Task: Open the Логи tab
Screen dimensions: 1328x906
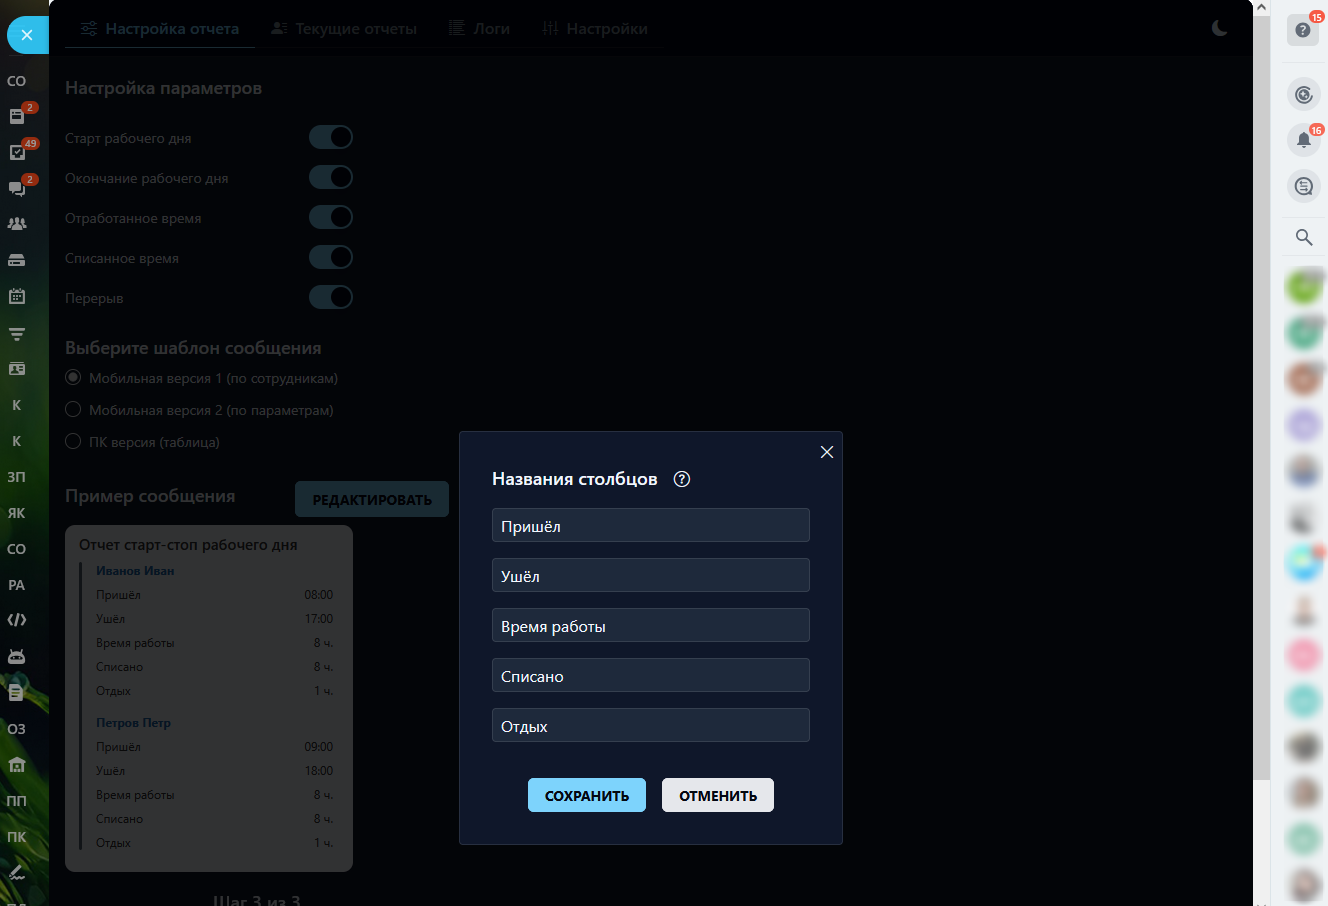Action: pos(479,29)
